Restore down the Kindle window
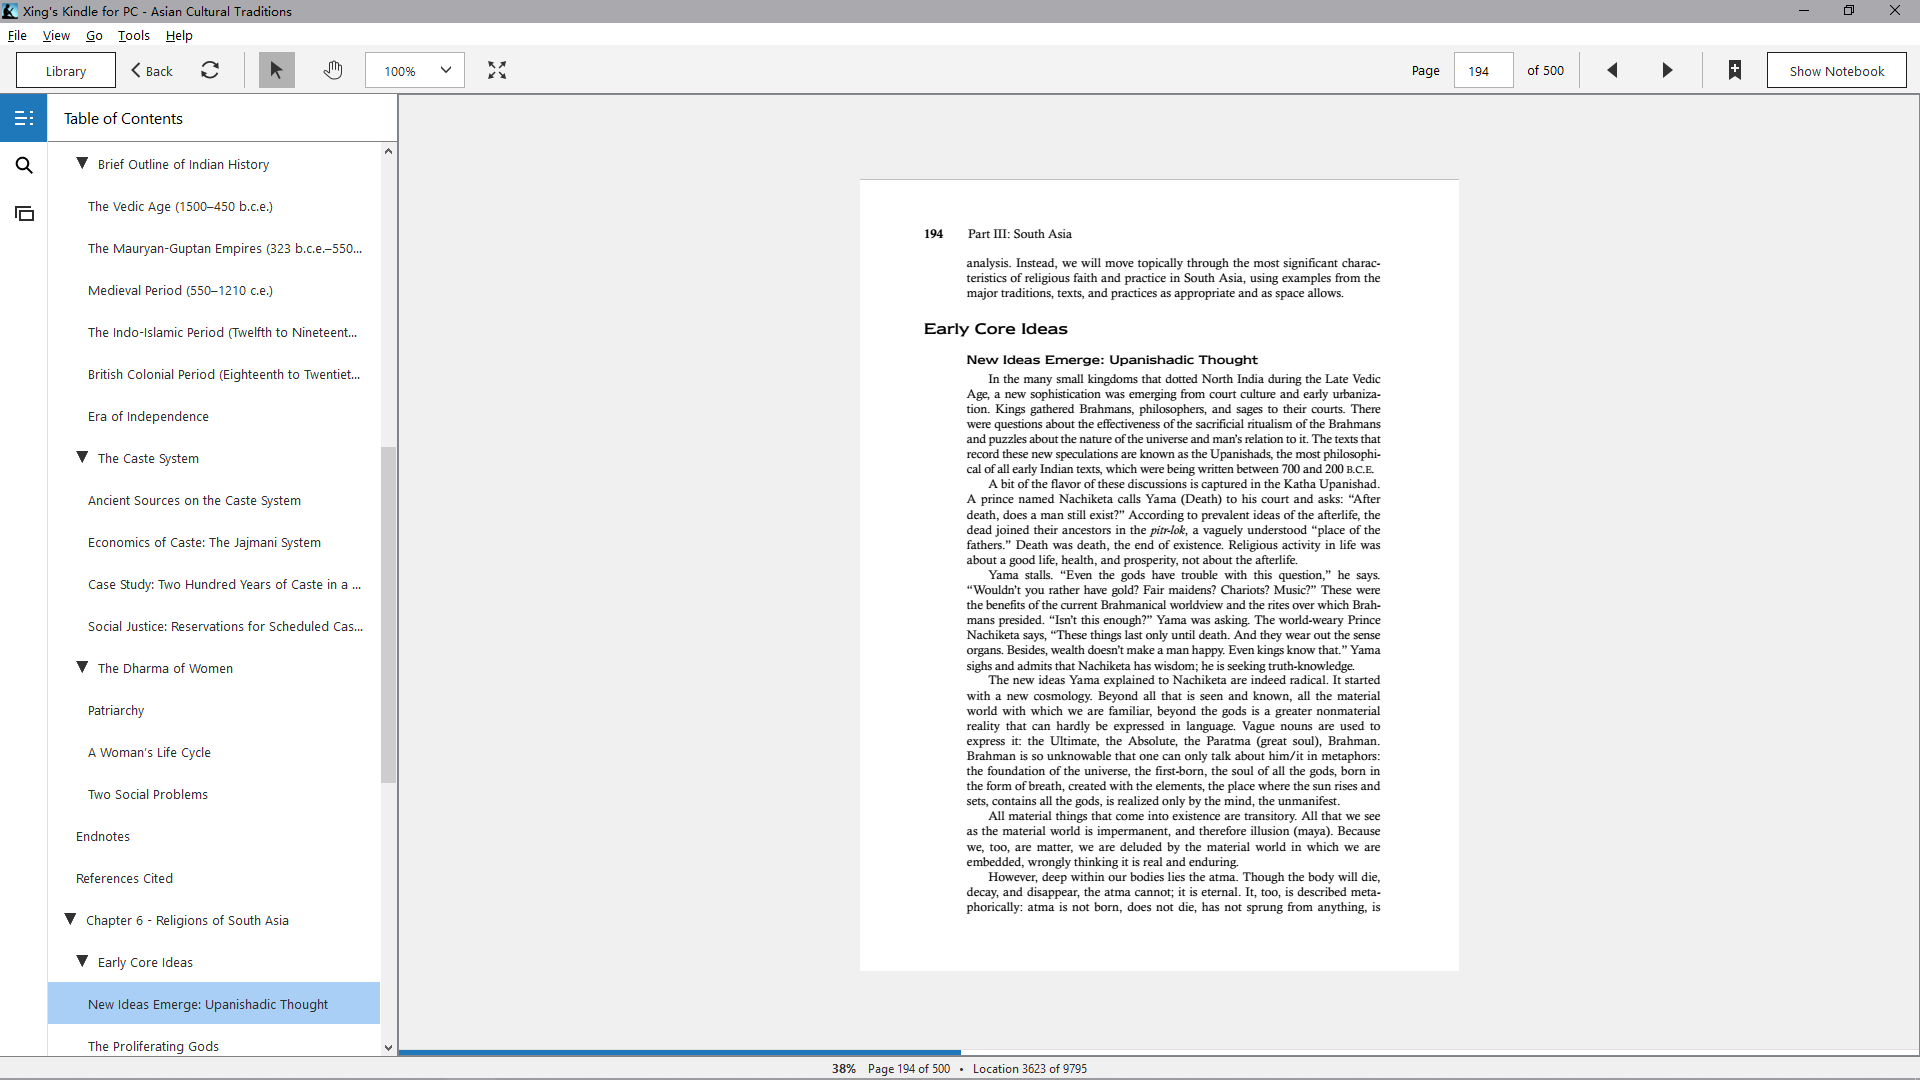Viewport: 1920px width, 1080px height. (x=1849, y=11)
